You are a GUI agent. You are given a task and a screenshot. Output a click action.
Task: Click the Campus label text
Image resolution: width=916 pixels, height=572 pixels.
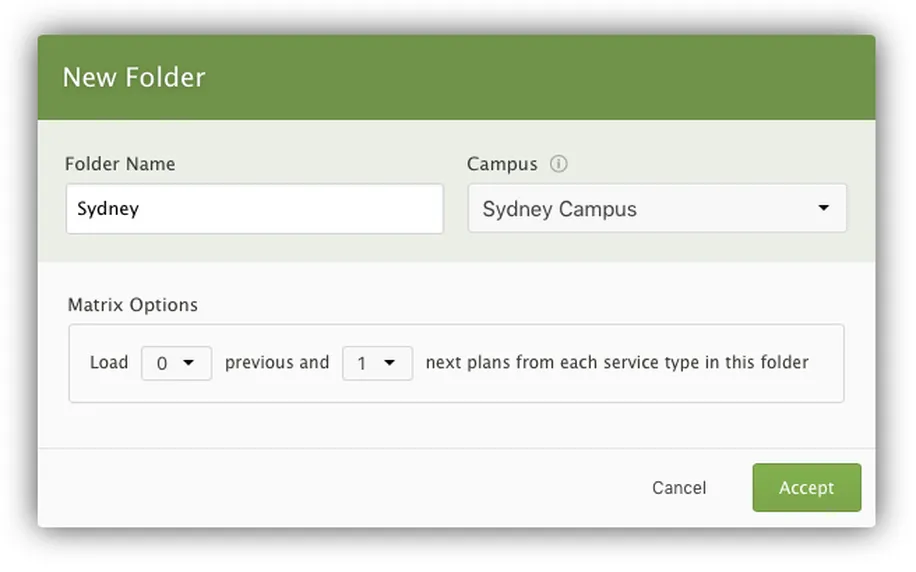pyautogui.click(x=502, y=164)
